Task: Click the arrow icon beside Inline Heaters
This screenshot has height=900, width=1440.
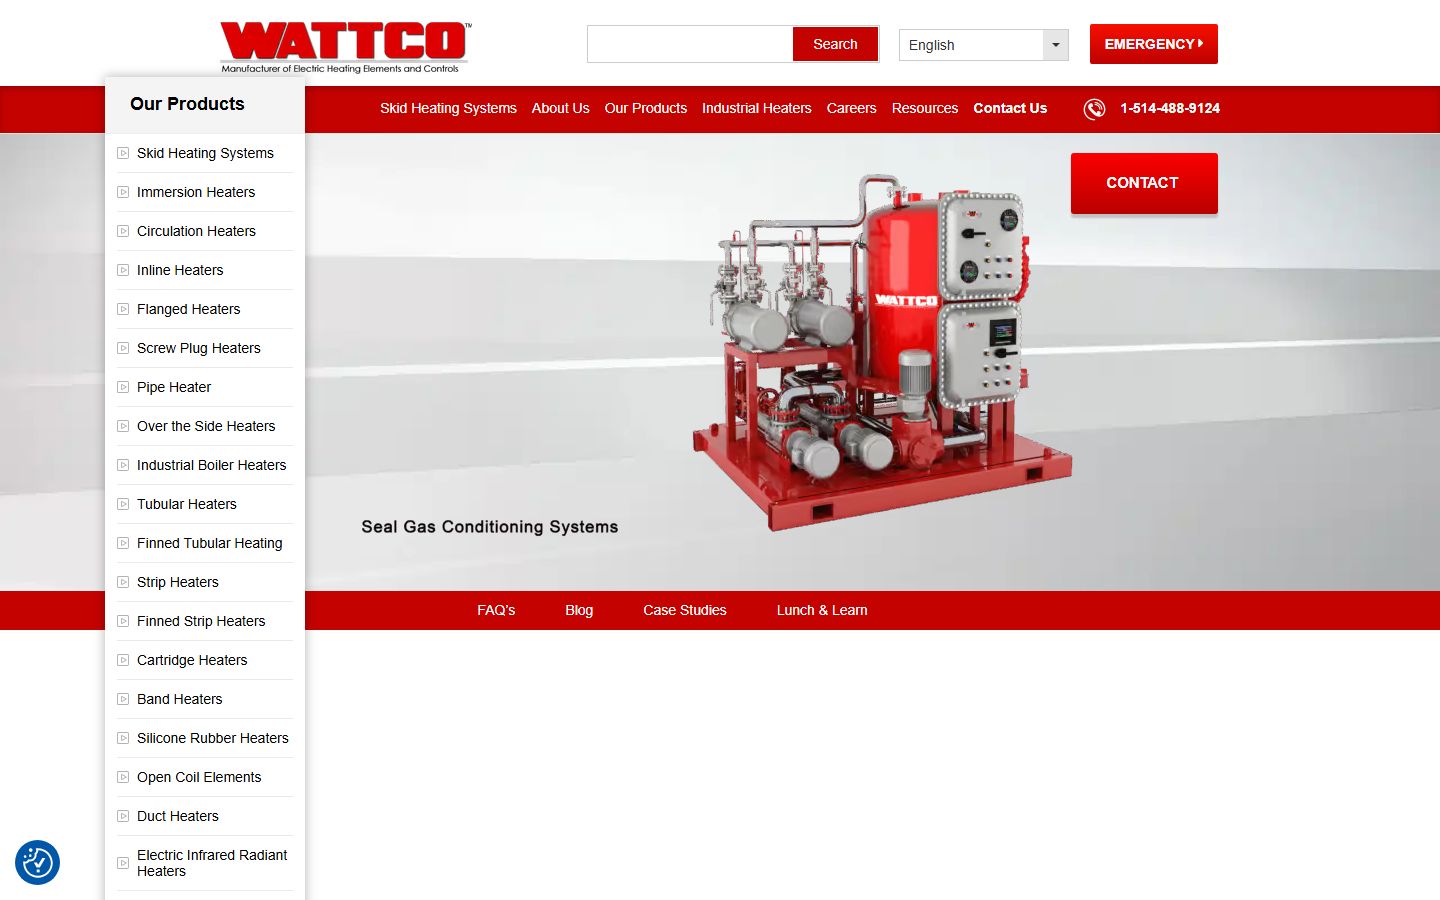Action: [123, 270]
